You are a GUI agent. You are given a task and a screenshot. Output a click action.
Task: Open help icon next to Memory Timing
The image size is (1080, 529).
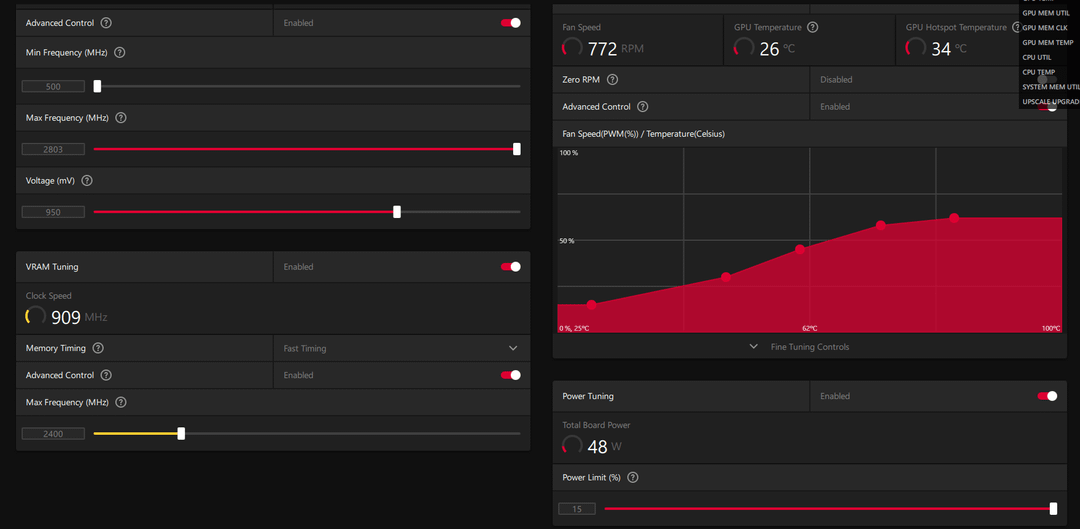tap(98, 348)
